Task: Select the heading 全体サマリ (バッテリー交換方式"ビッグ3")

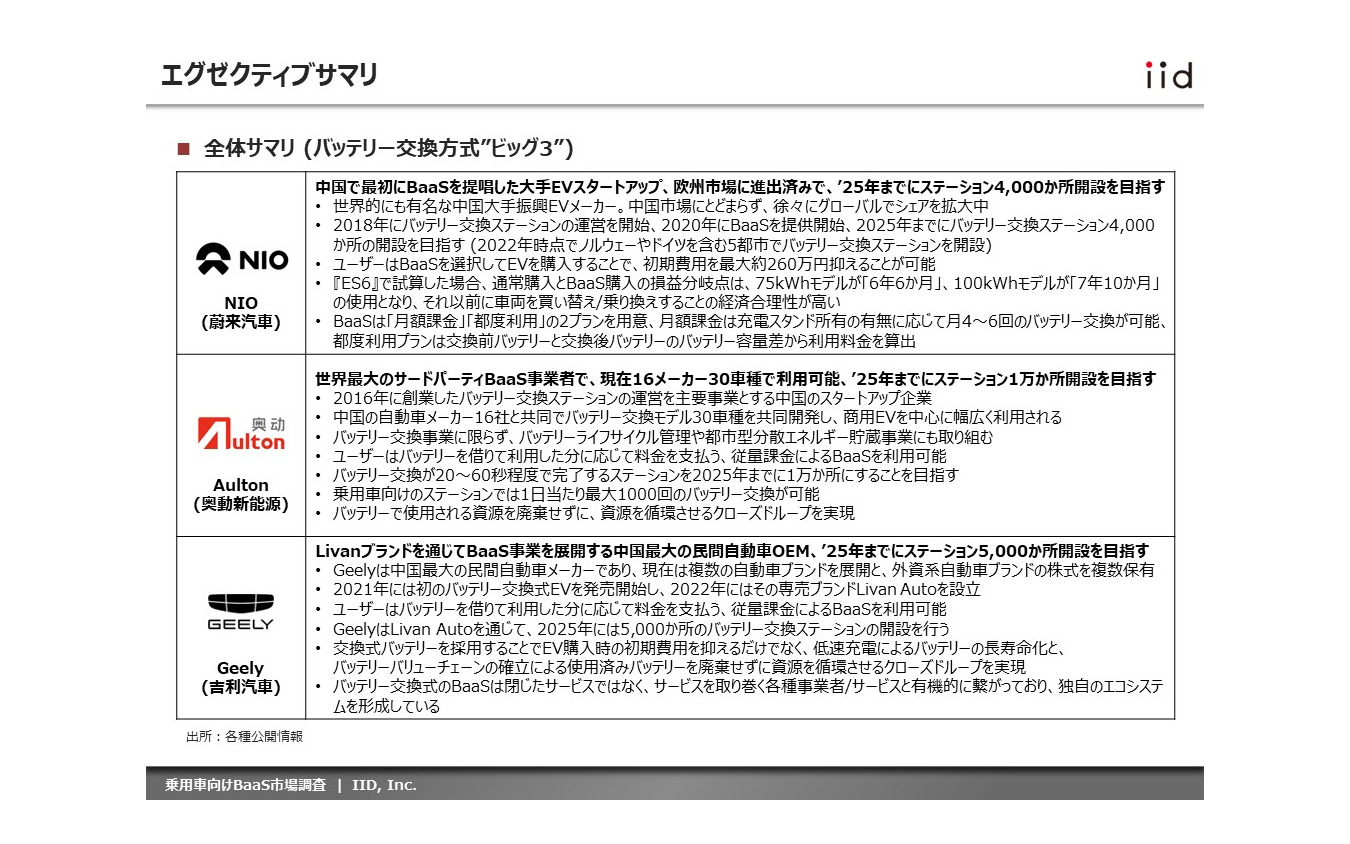Action: pyautogui.click(x=388, y=148)
